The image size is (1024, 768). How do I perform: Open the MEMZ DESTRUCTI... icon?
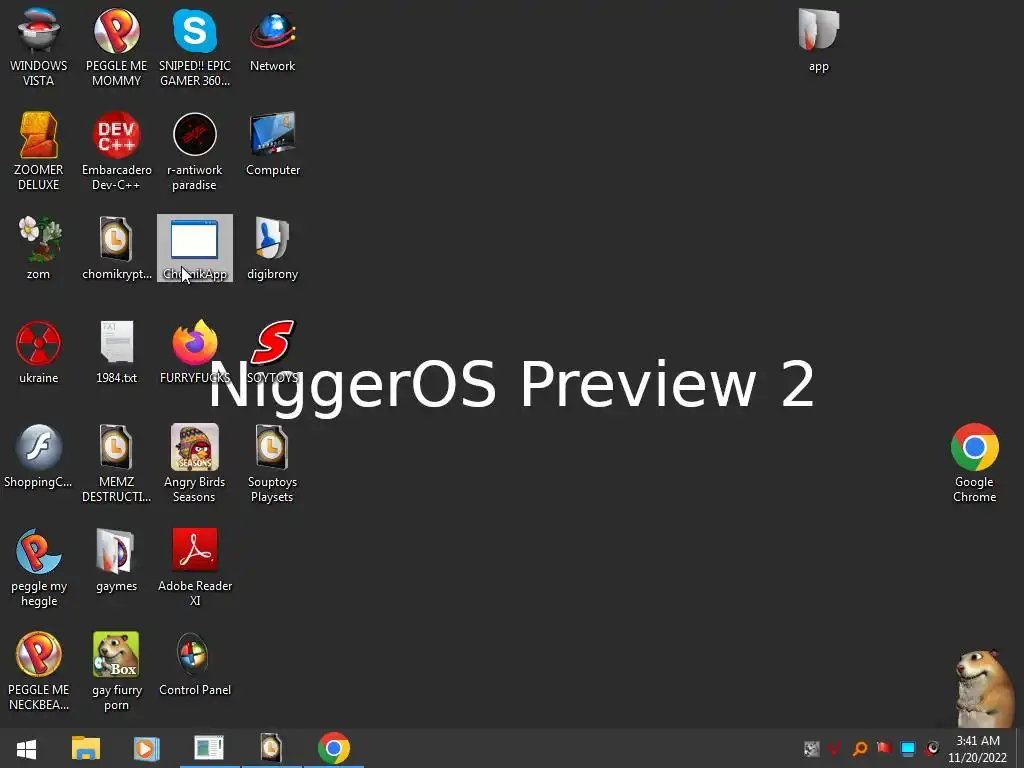click(x=116, y=463)
